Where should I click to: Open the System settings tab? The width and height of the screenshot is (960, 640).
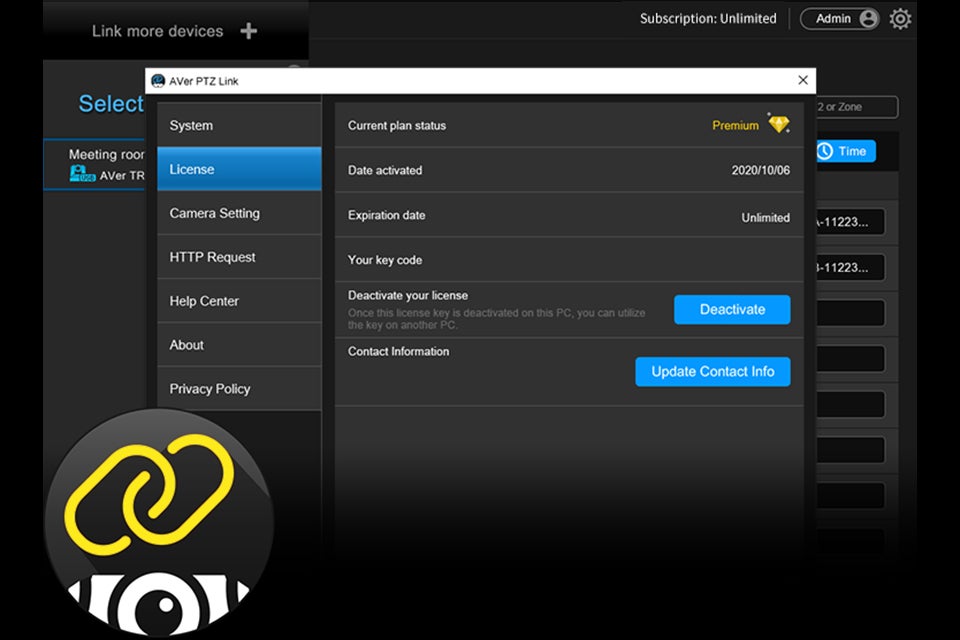[239, 125]
